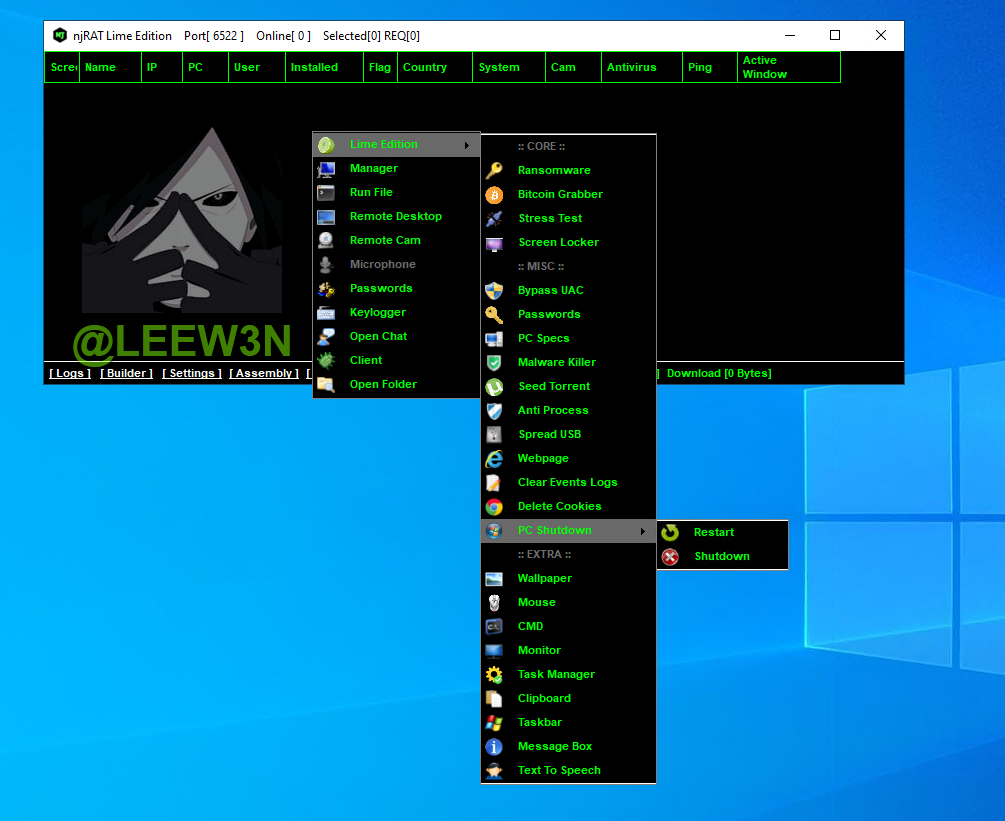The width and height of the screenshot is (1005, 821).
Task: Select Taskbar in the Extra section
Action: (x=539, y=722)
